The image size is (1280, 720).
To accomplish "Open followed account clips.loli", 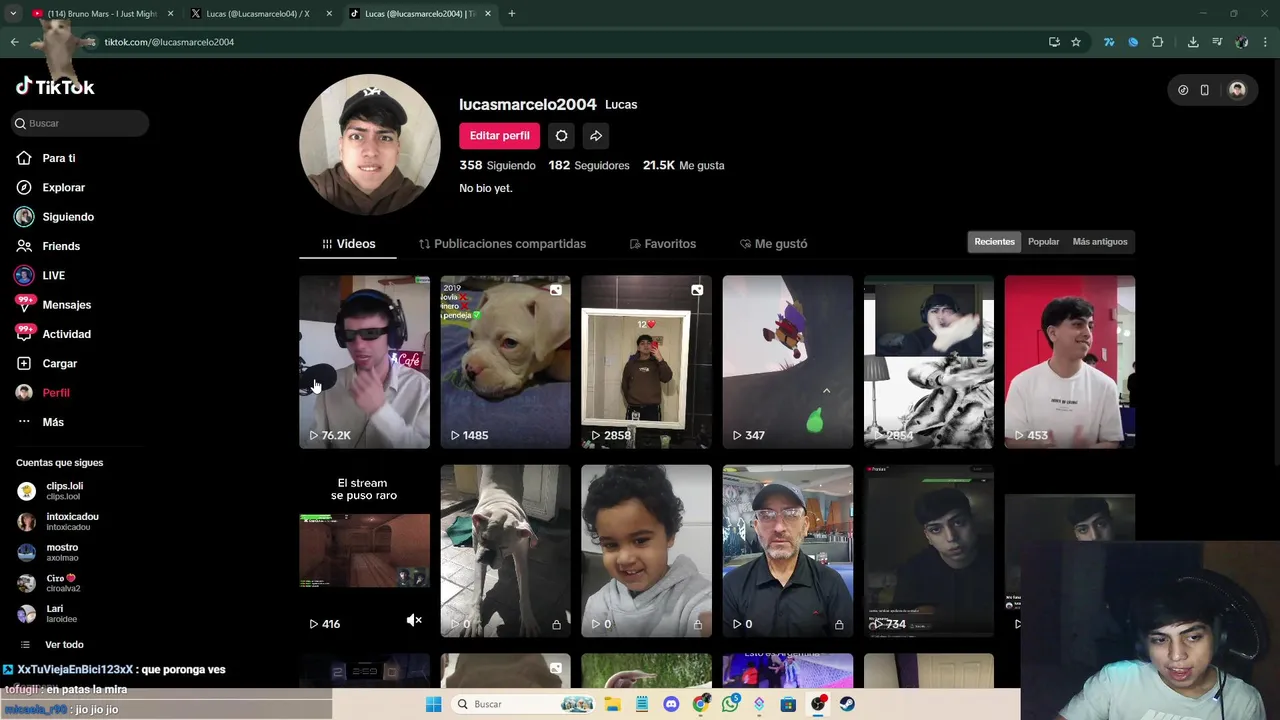I will 64,491.
